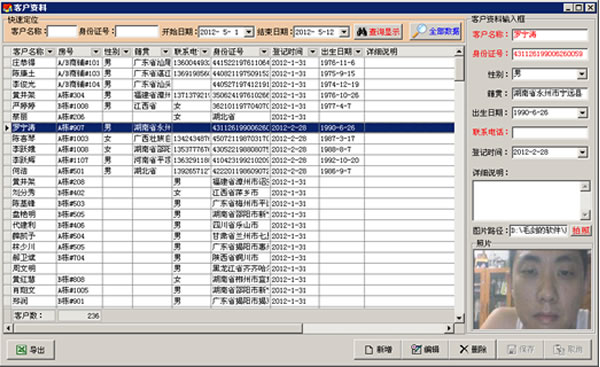
Task: Click the 删除 delete button with X
Action: tap(473, 349)
